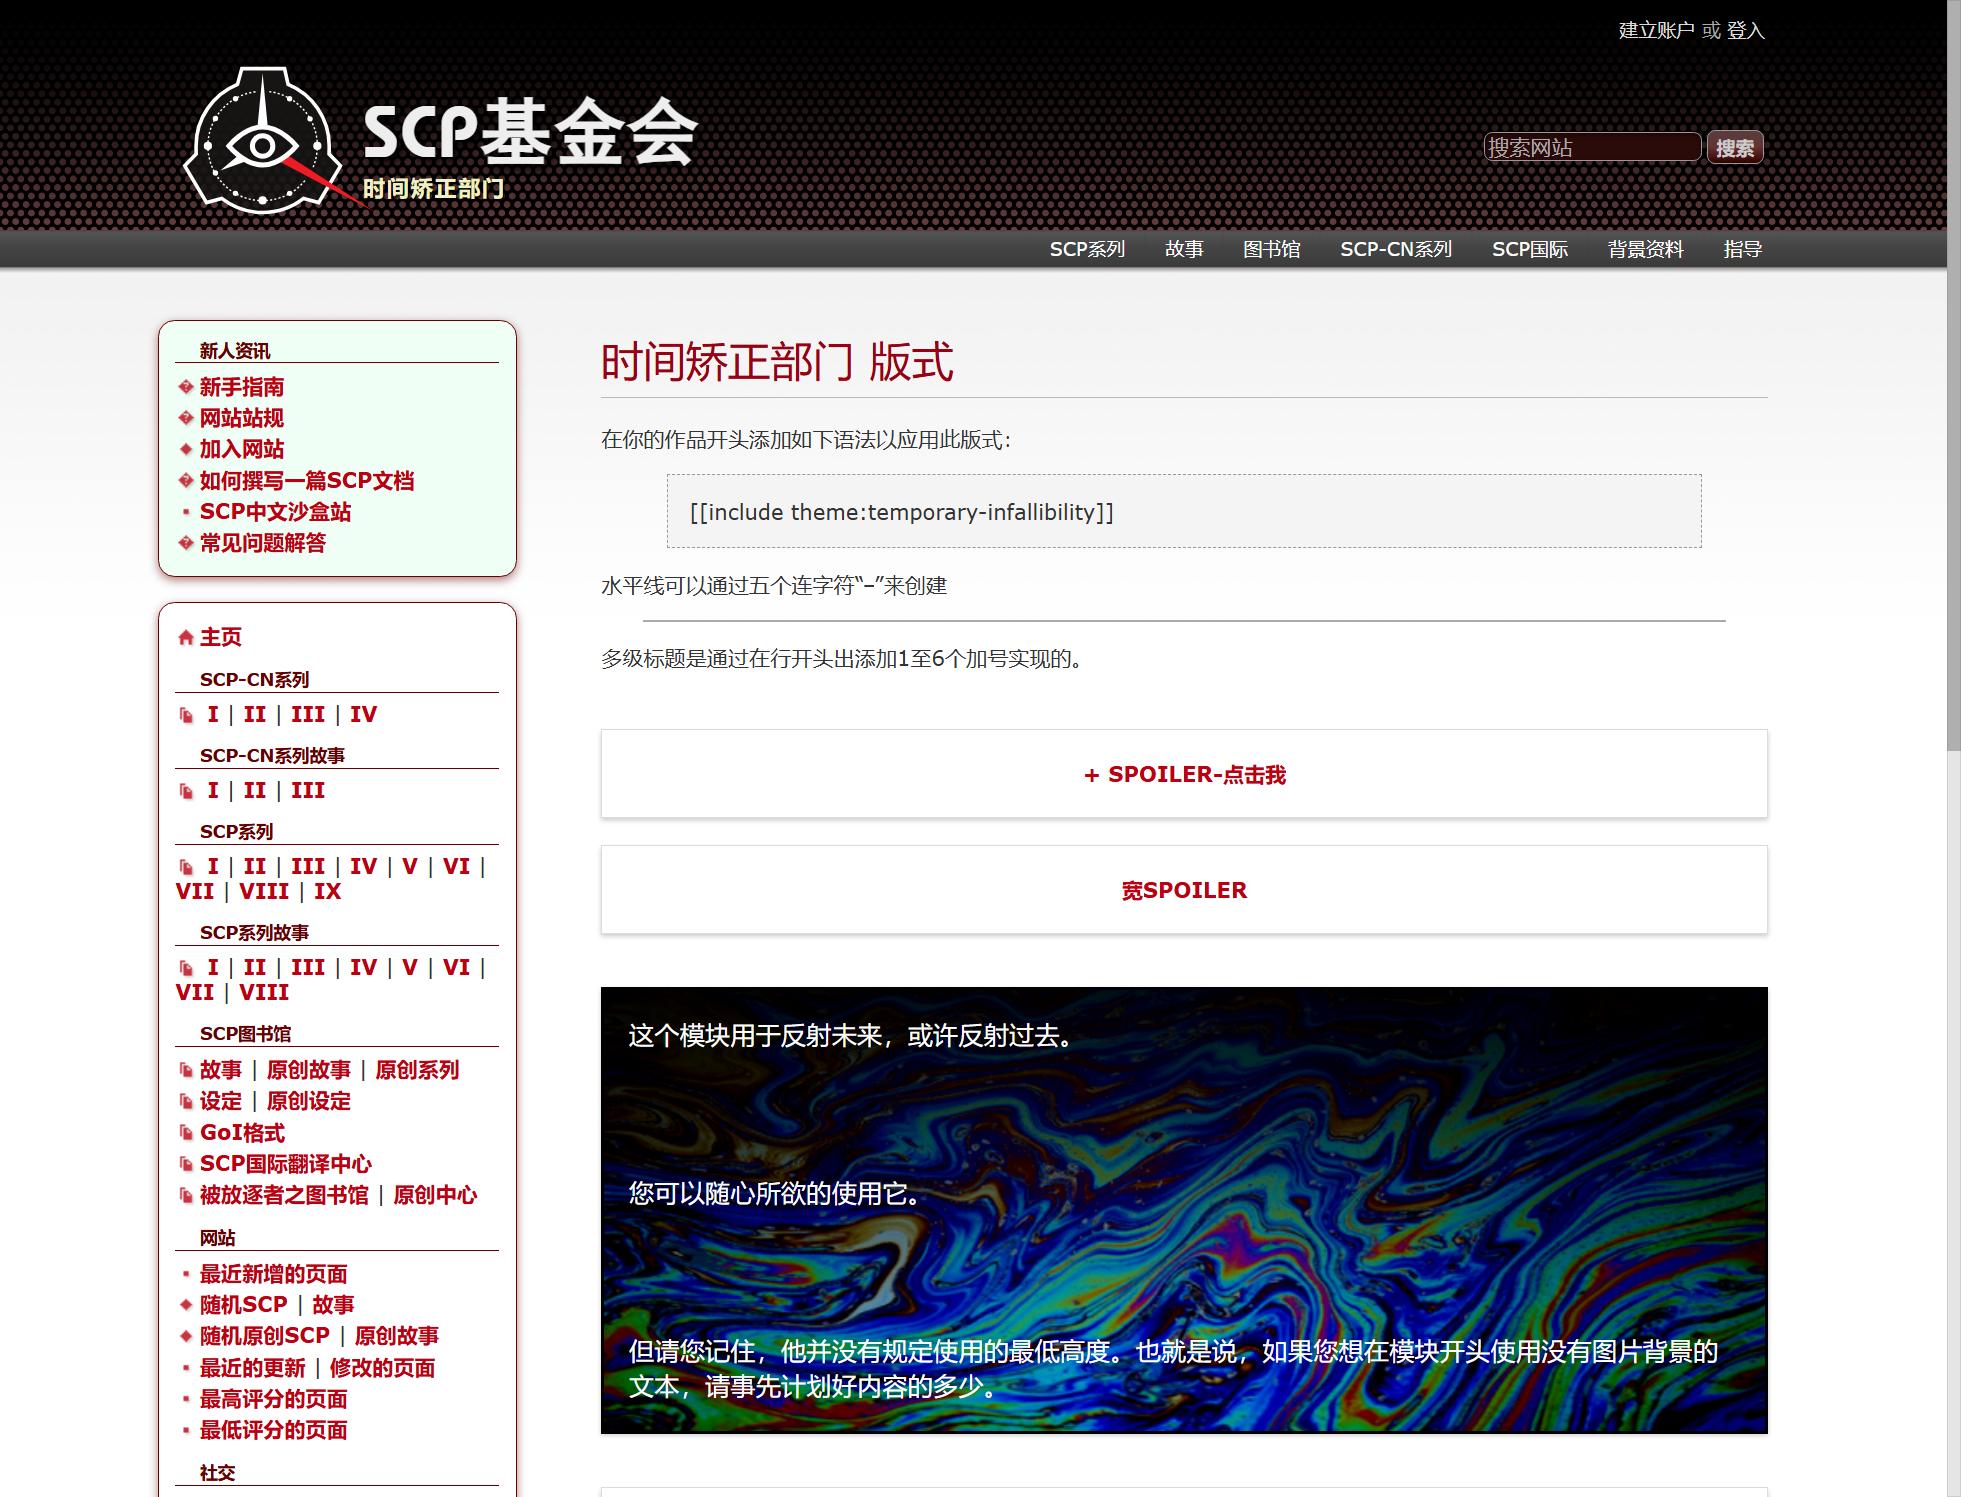Click the document icon before GoI格式
Image resolution: width=1961 pixels, height=1497 pixels.
coord(186,1133)
